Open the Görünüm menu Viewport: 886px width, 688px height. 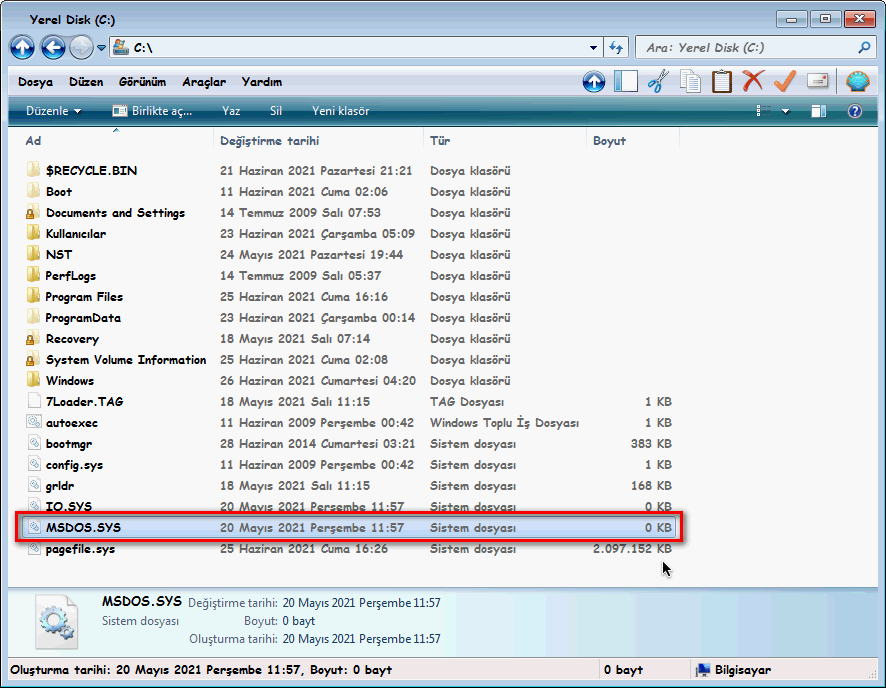tap(142, 82)
